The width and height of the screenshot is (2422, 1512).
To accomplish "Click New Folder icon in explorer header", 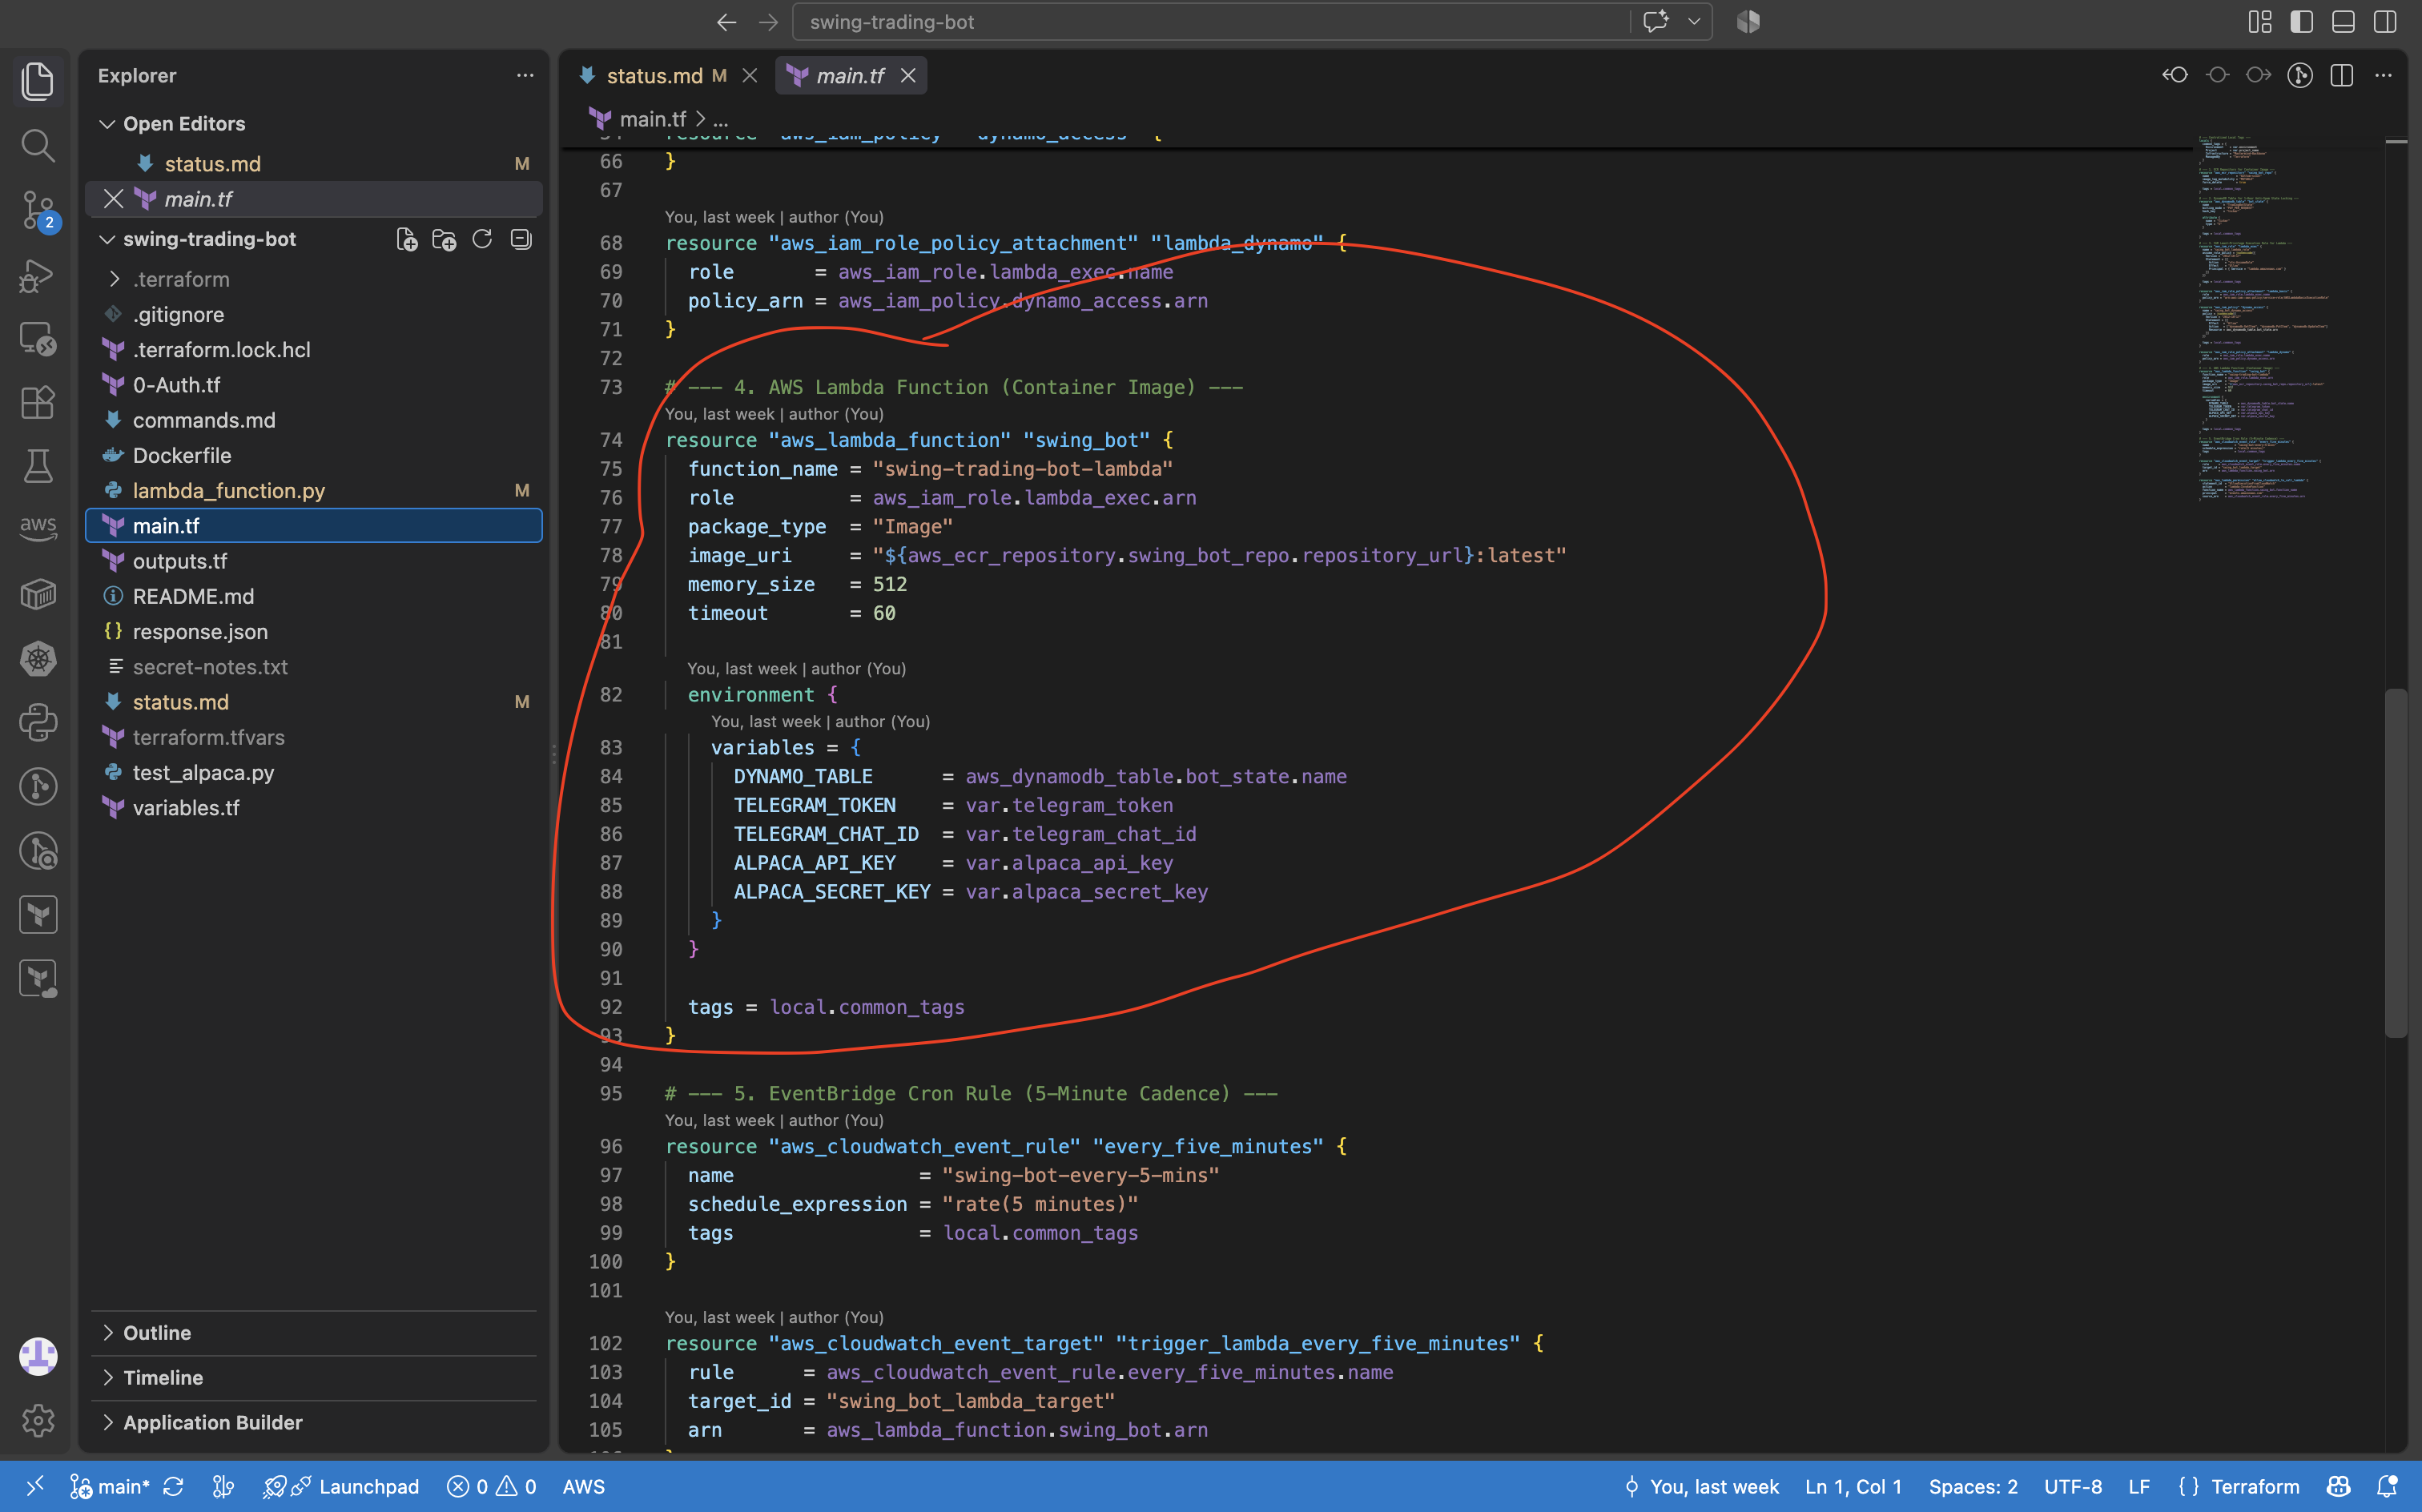I will pos(444,239).
